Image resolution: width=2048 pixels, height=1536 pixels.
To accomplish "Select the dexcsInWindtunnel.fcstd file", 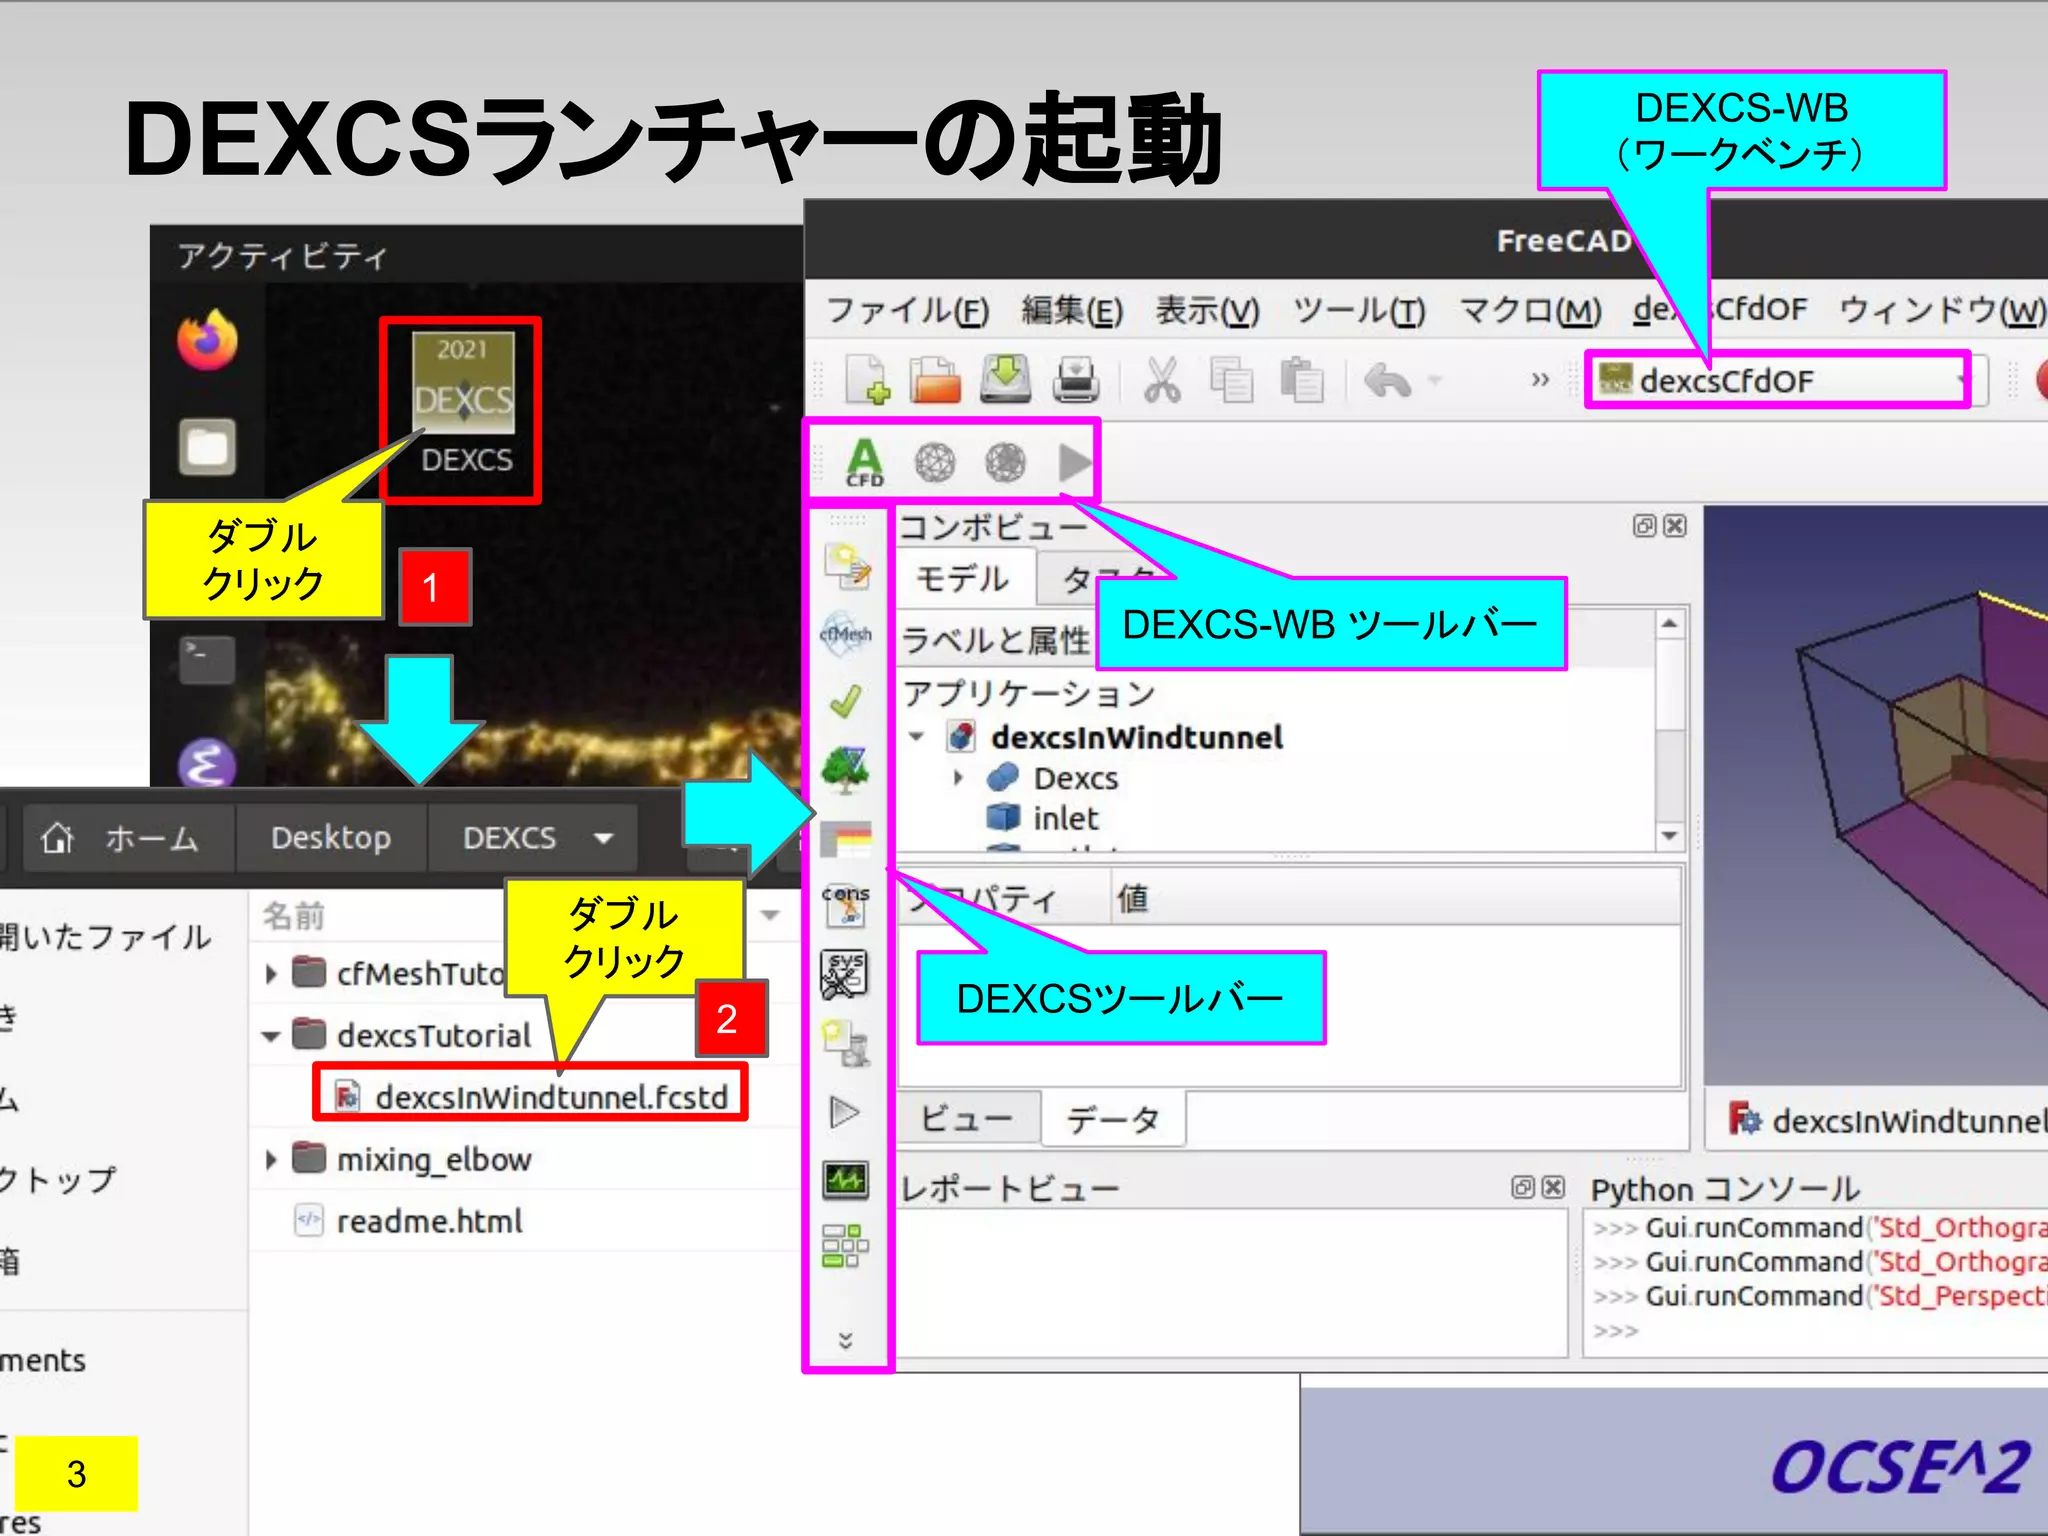I will (x=531, y=1097).
